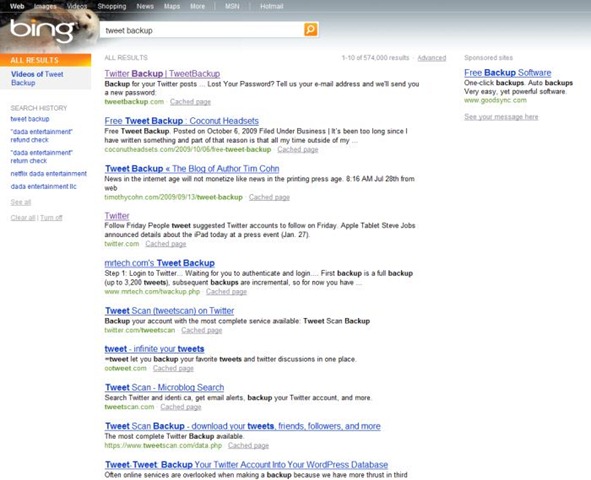Open cached page for timothycohn.com result
591x480 pixels.
[x=269, y=197]
